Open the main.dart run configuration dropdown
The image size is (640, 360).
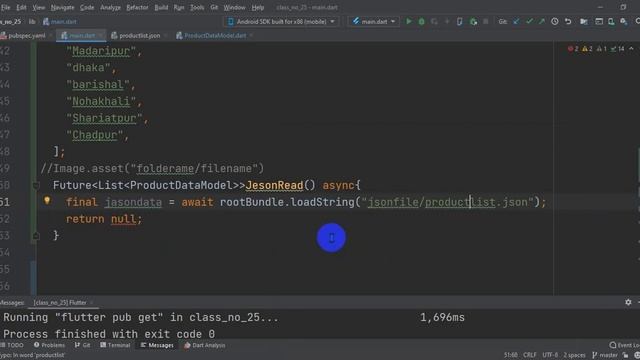tap(374, 21)
